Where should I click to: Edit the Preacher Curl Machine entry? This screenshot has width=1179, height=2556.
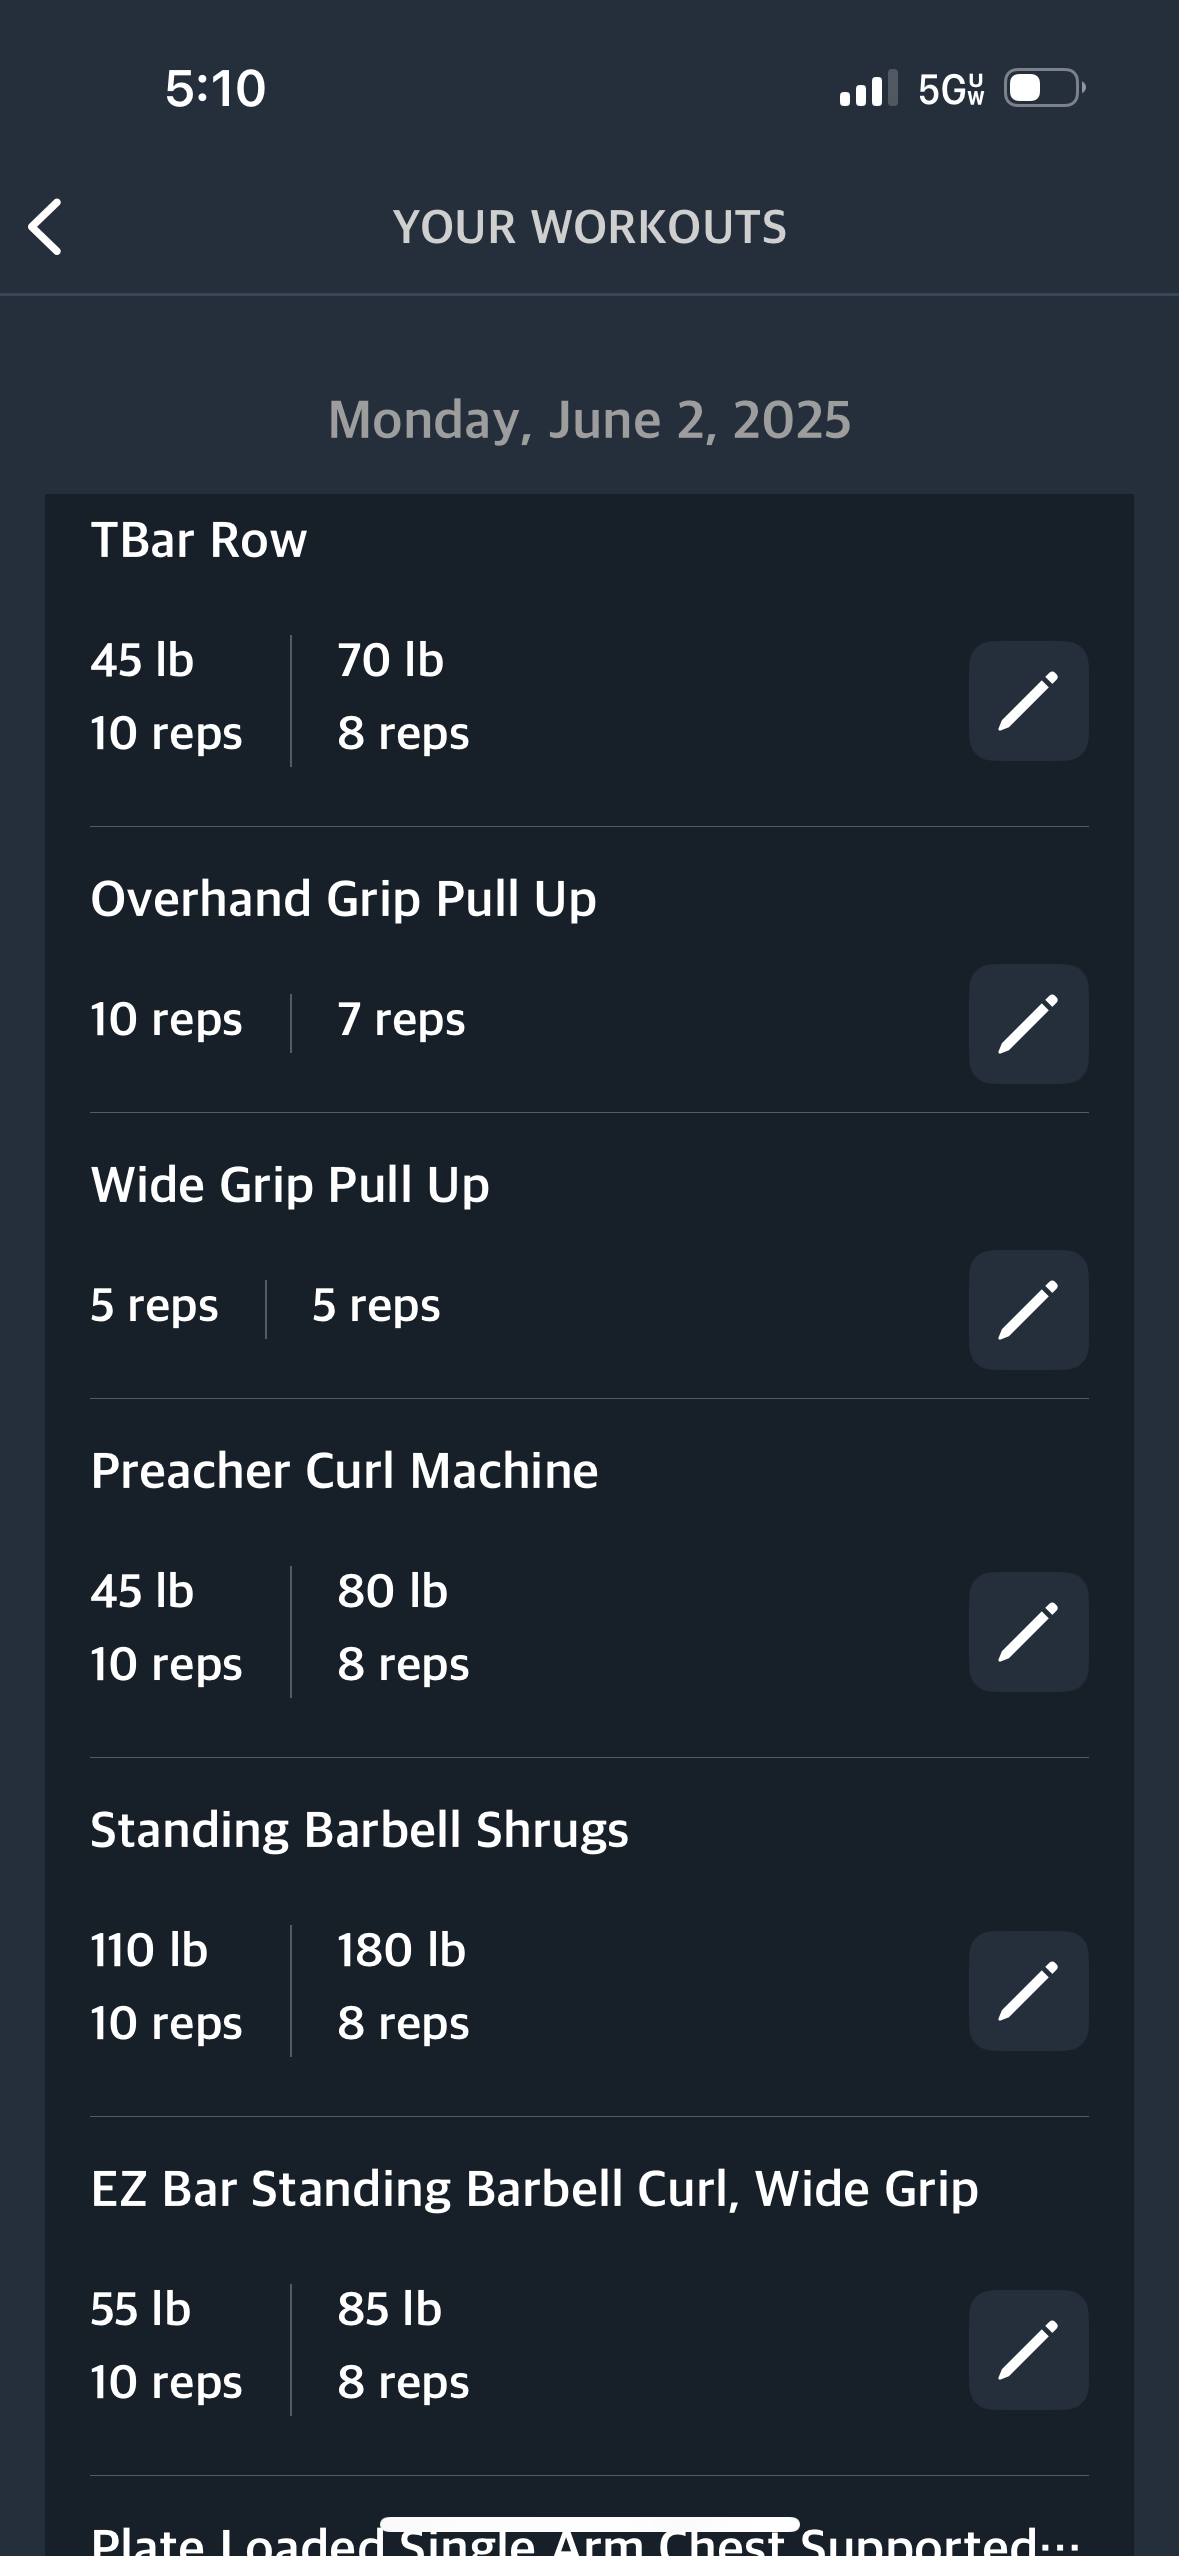(x=1028, y=1632)
